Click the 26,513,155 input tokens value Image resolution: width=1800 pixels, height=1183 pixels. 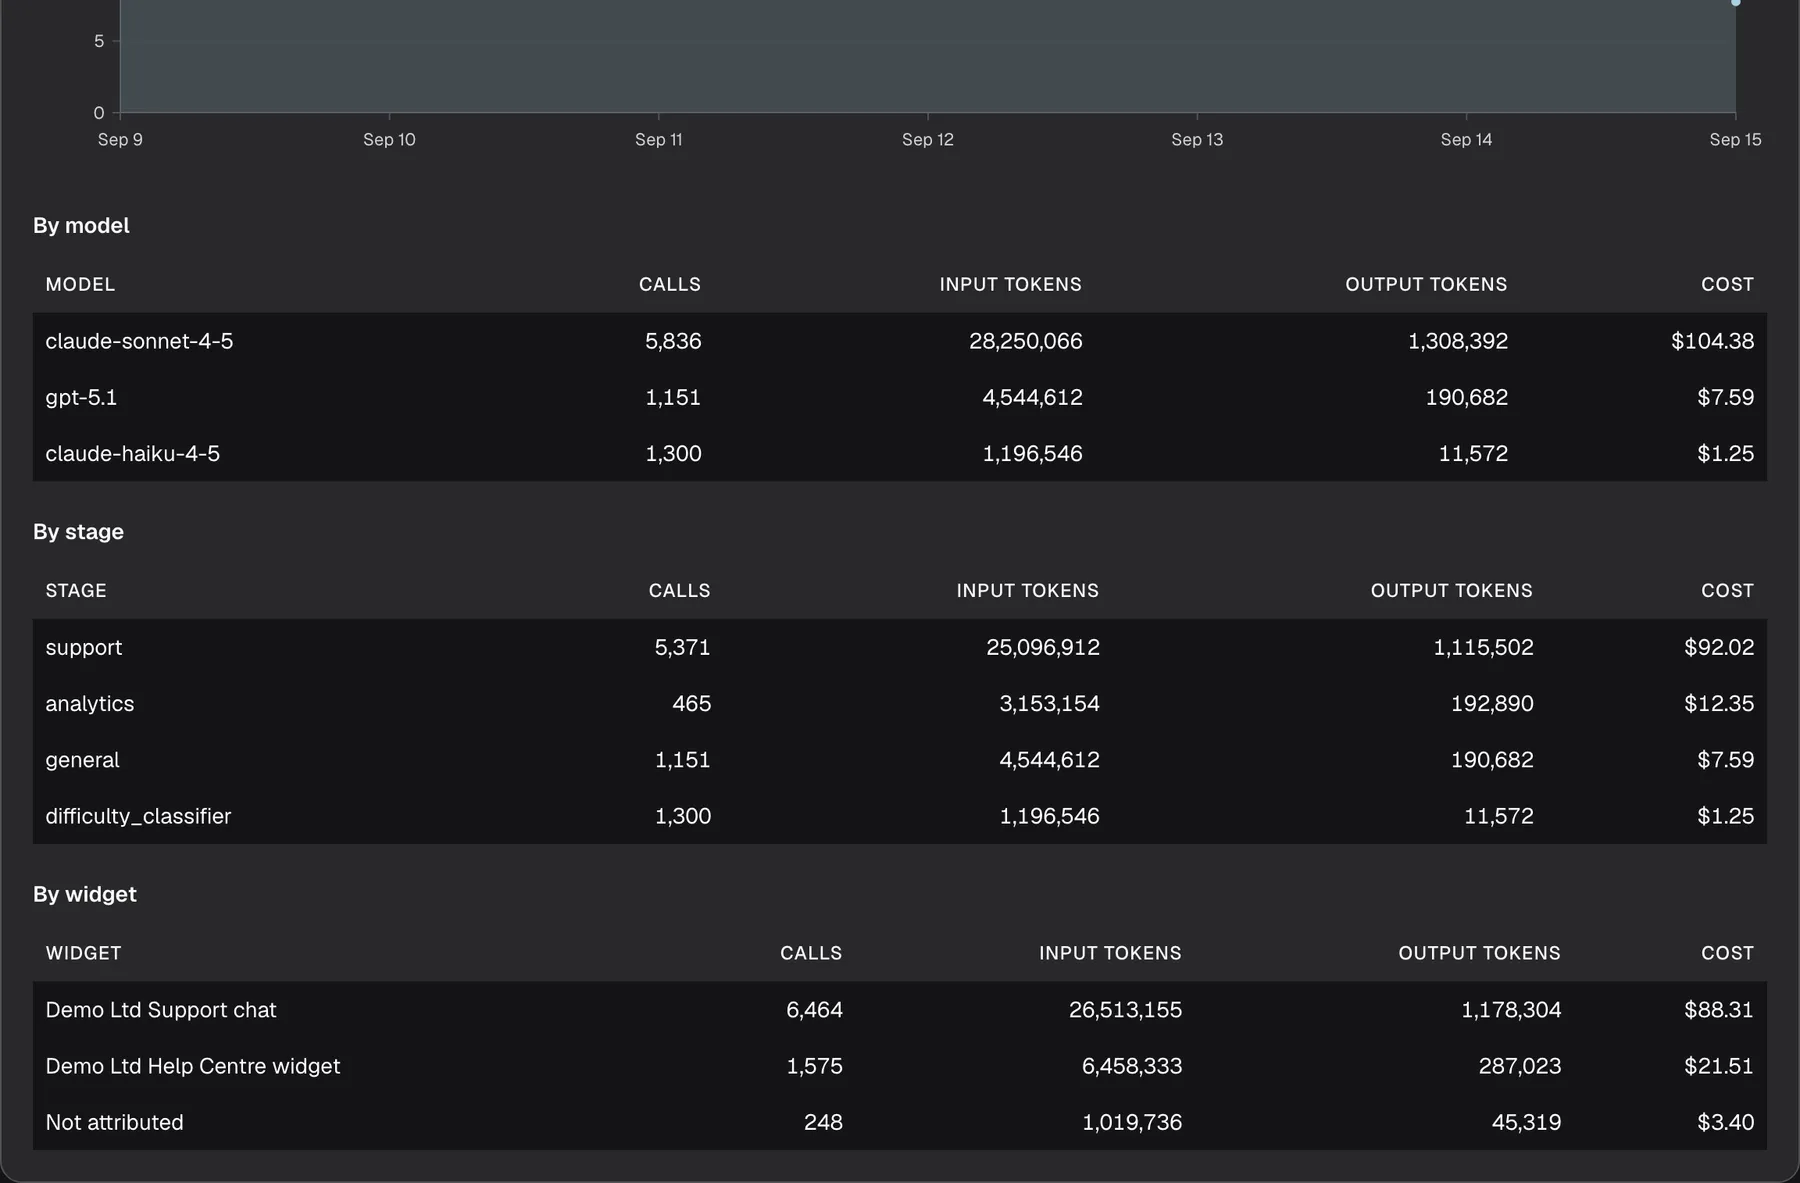(1125, 1010)
